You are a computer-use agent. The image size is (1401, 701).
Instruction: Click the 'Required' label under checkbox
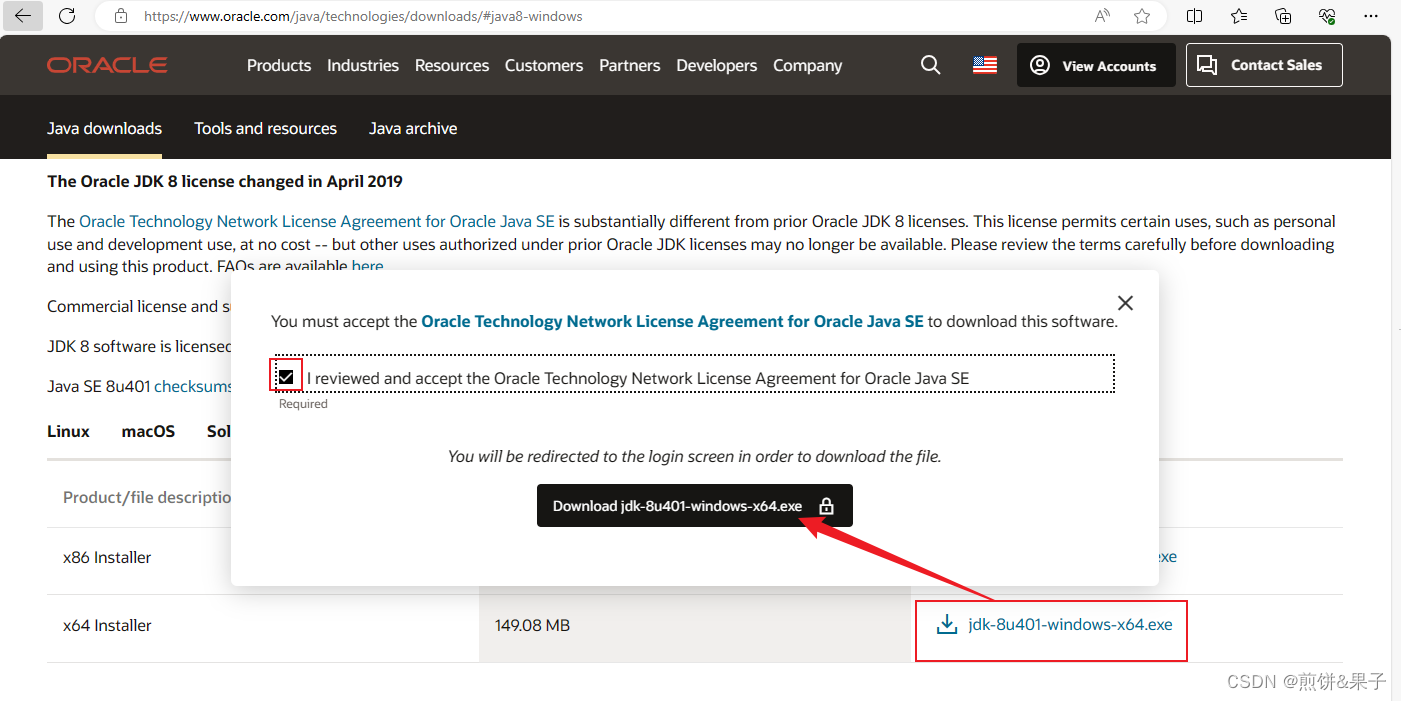(303, 404)
